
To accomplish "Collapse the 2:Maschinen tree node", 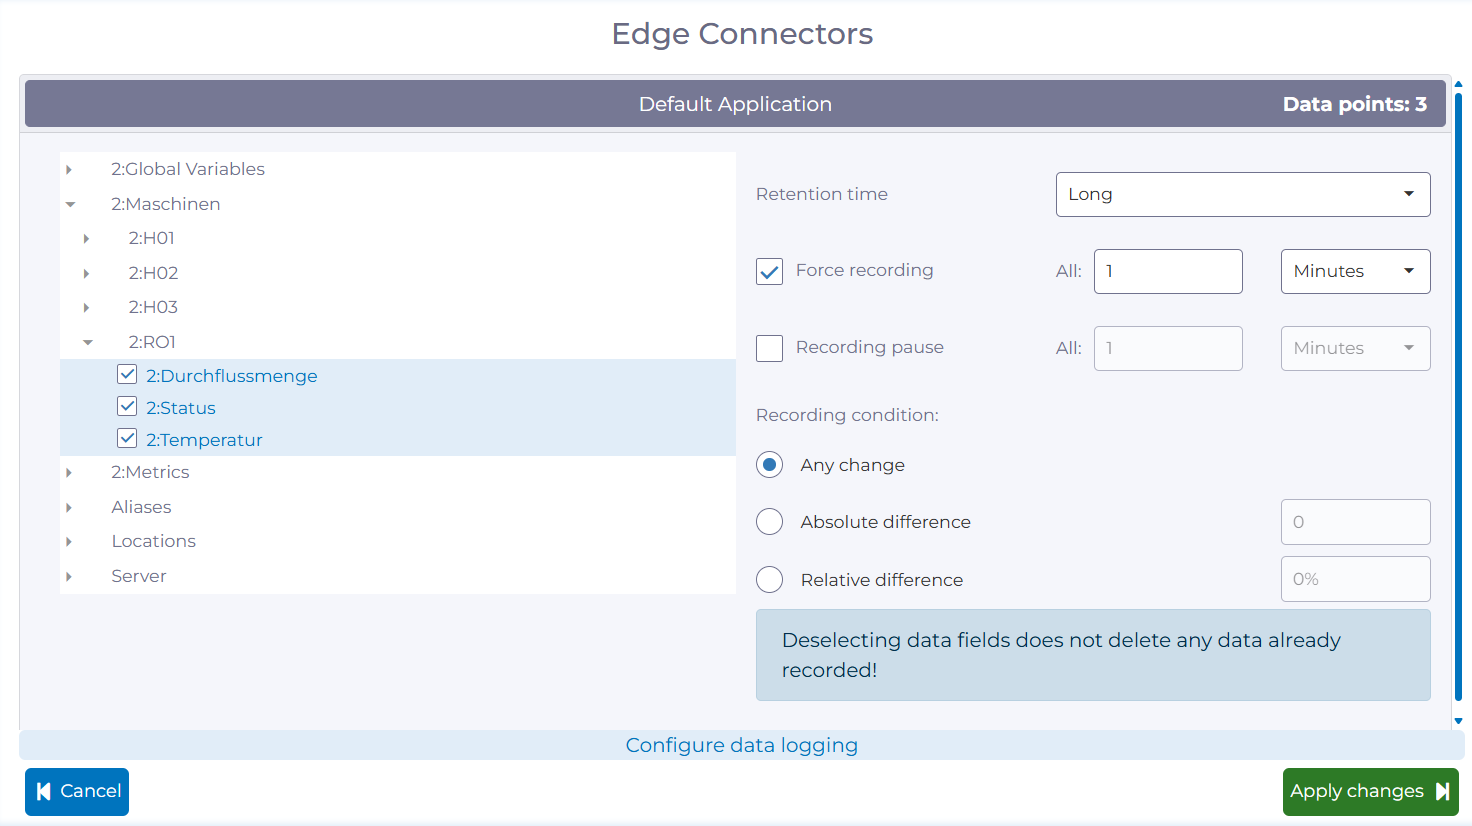I will [x=70, y=204].
